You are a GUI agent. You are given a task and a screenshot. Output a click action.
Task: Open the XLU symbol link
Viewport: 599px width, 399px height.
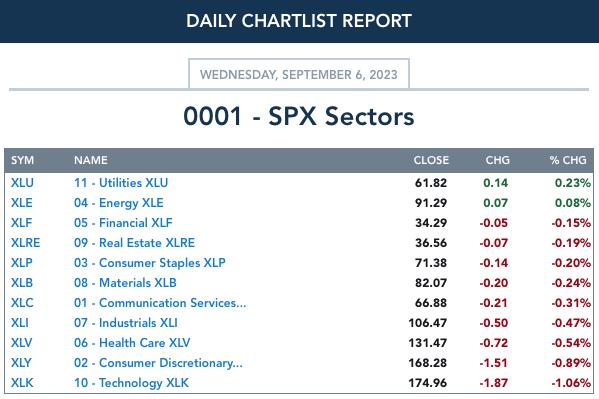tap(22, 183)
